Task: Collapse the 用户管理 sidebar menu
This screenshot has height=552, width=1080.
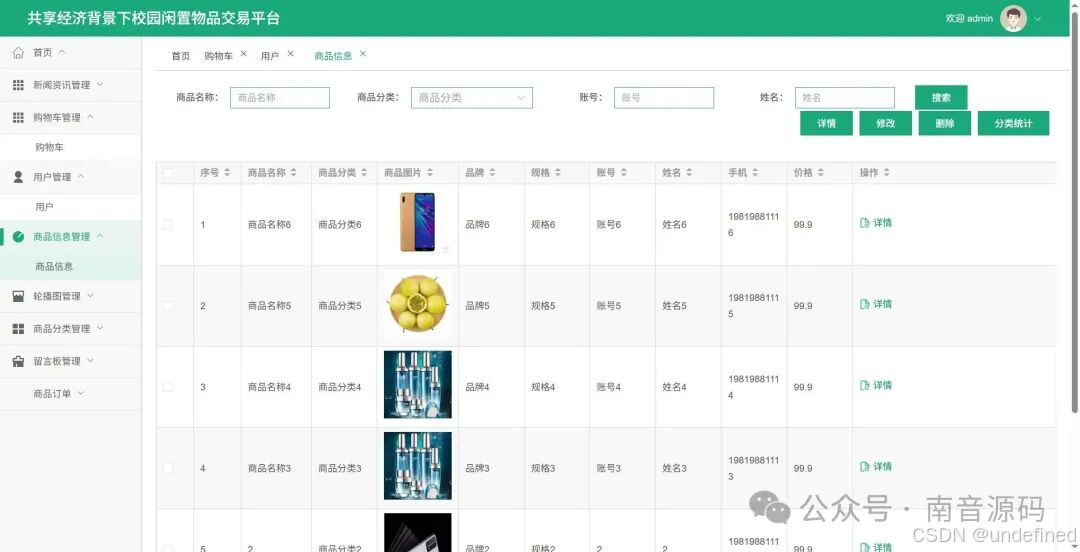Action: coord(81,177)
